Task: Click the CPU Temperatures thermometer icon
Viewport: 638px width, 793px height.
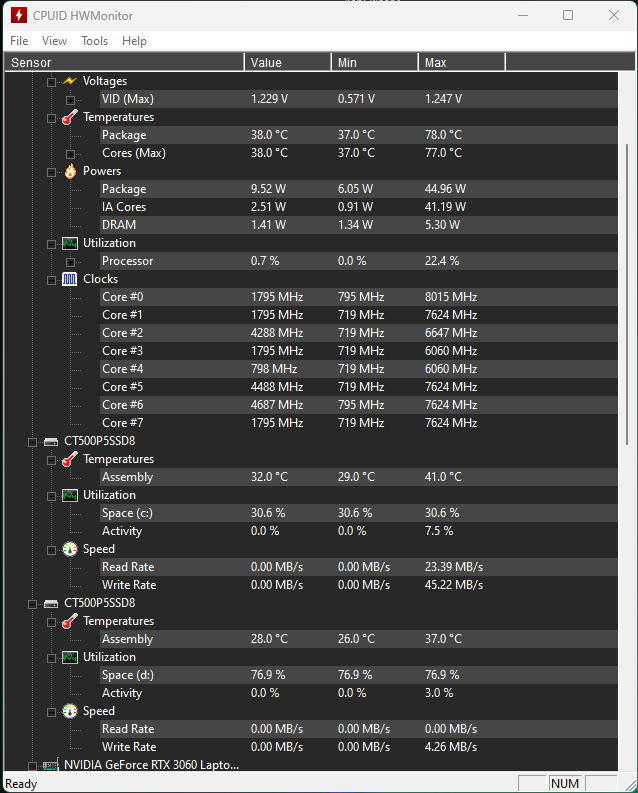Action: click(x=70, y=117)
